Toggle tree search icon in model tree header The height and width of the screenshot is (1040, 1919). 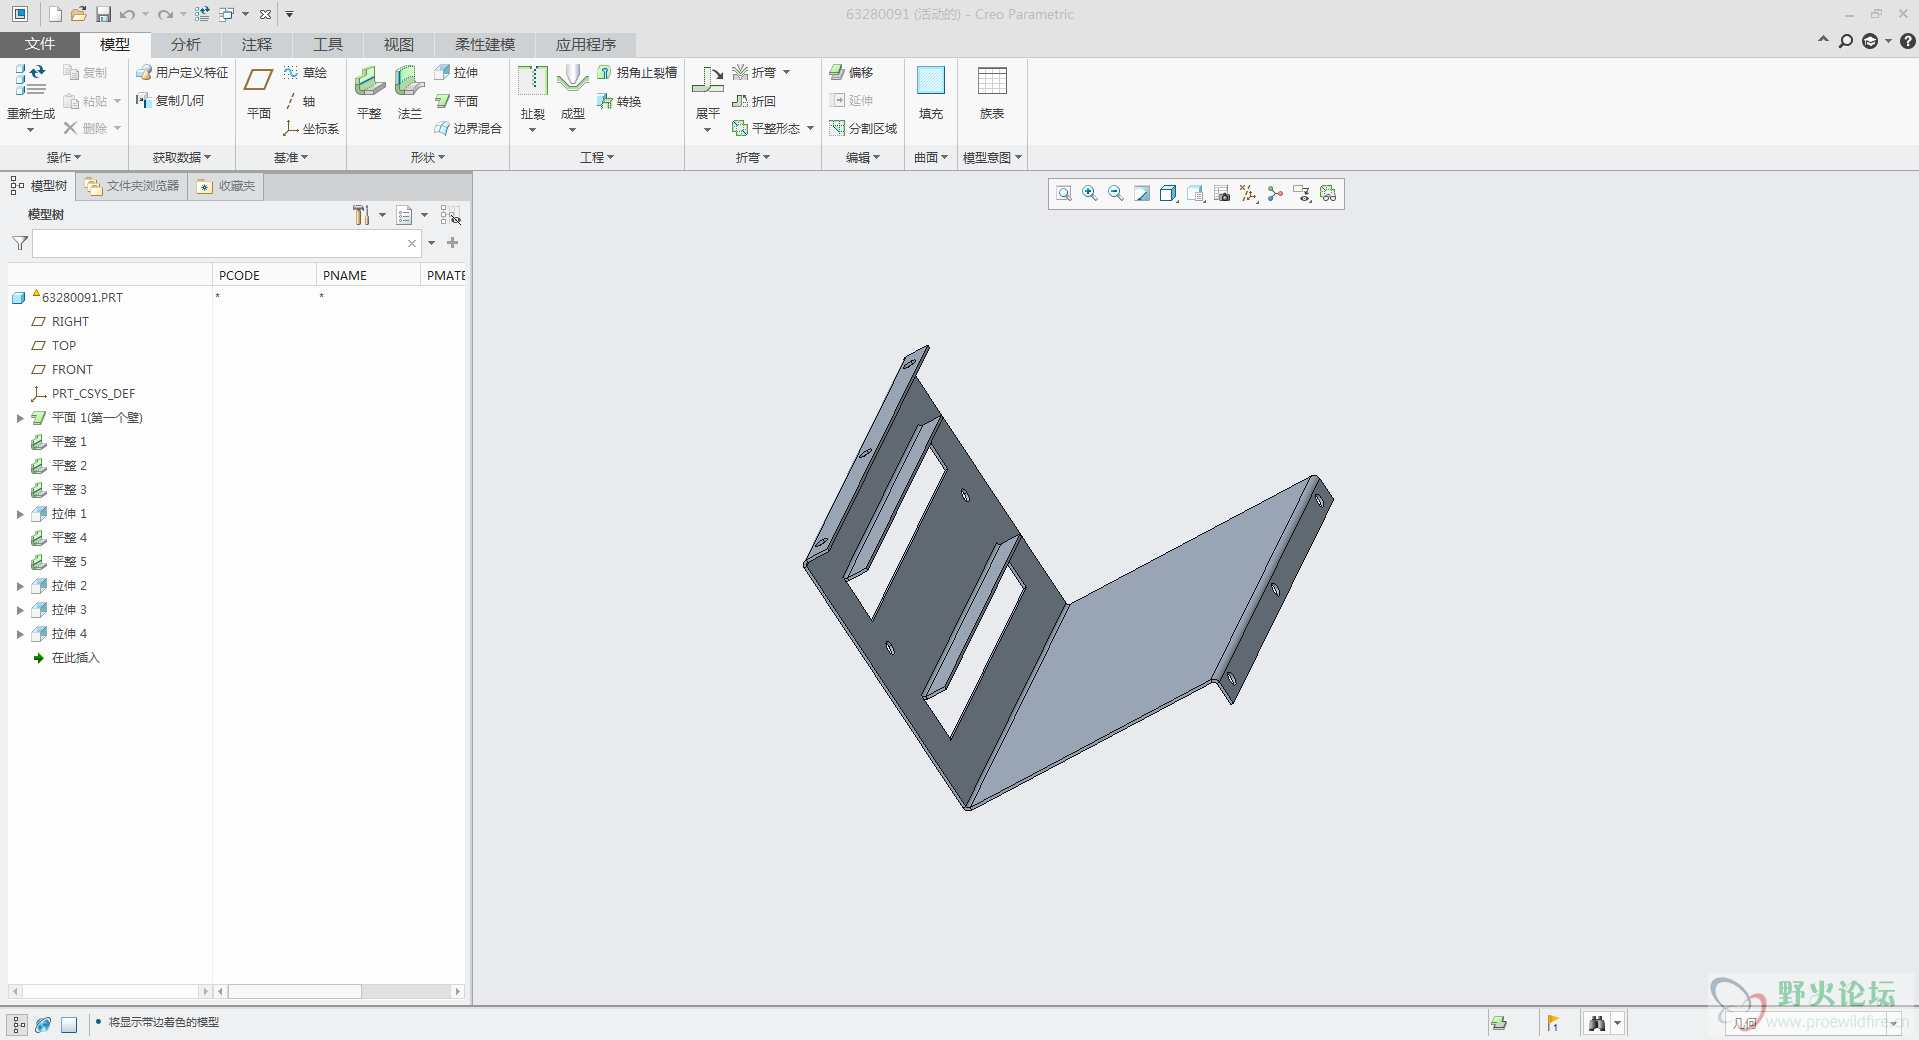451,215
